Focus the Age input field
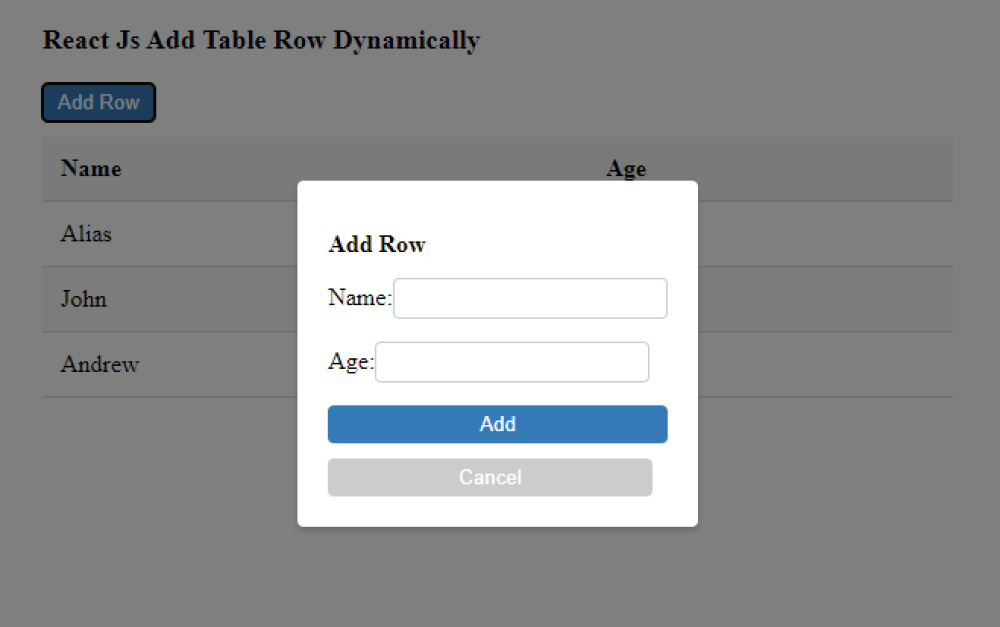 511,362
